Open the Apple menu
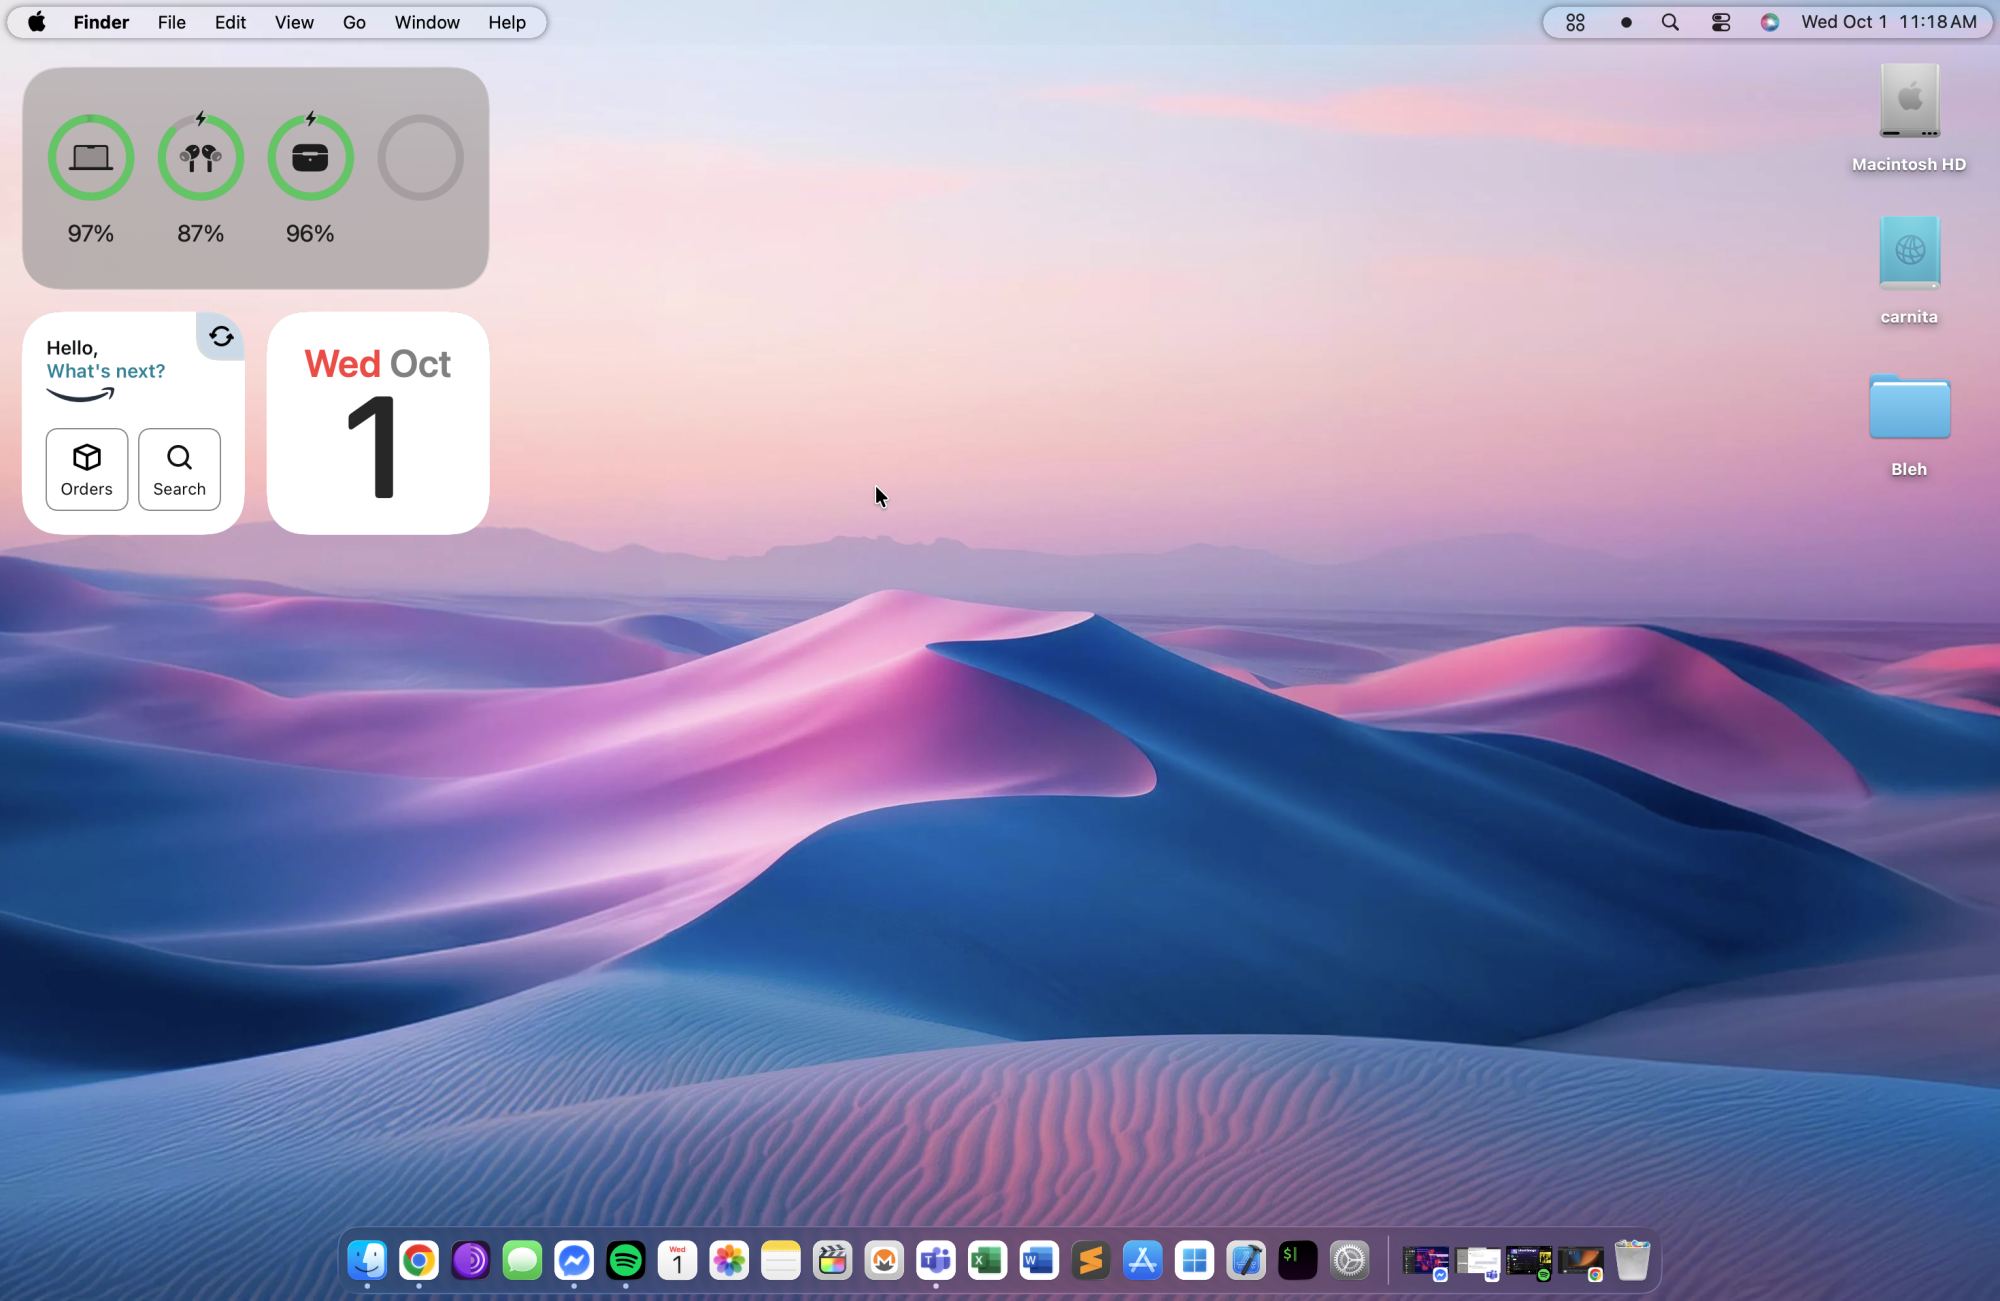This screenshot has height=1301, width=2000. [x=37, y=22]
